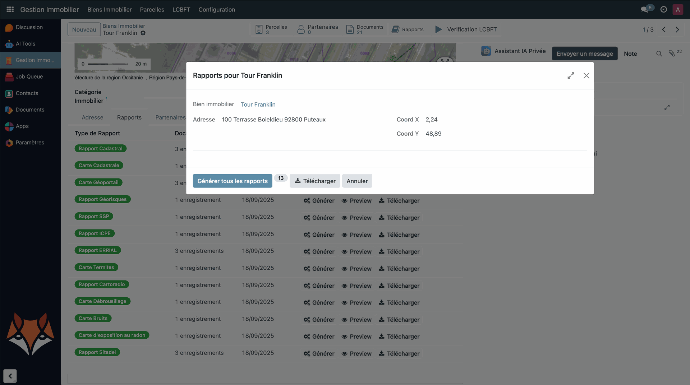Click Générer on the Rapport SSP row

pos(319,218)
